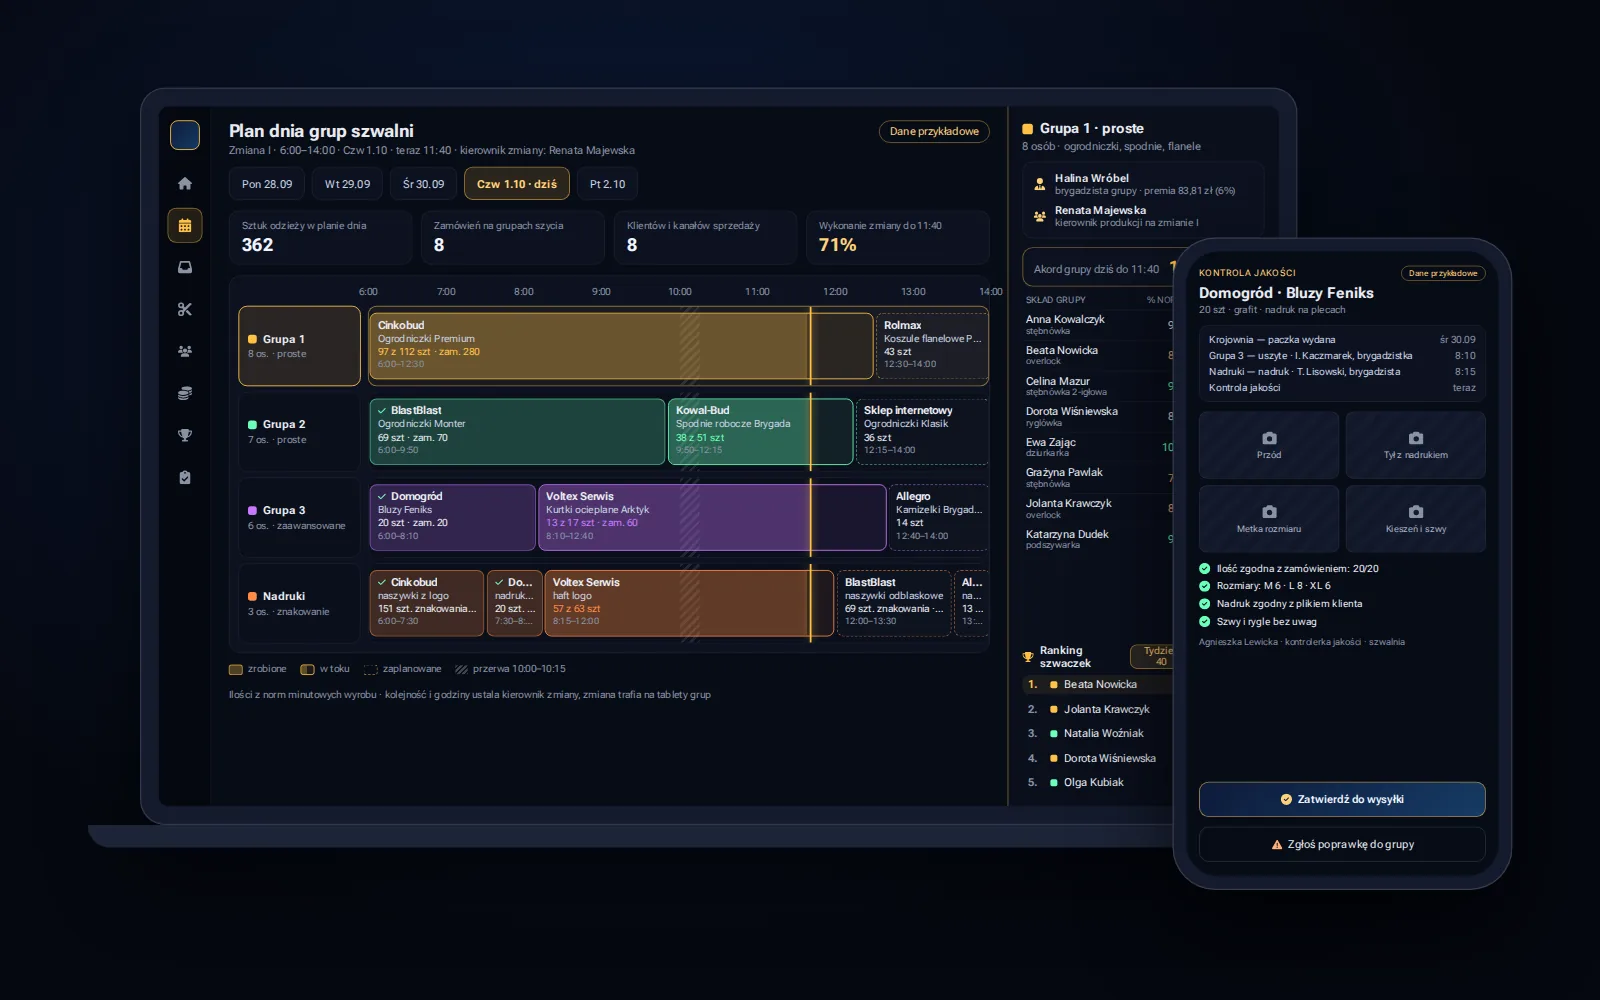Toggle check 'Szwy i rygle bez uwag'

point(1205,621)
